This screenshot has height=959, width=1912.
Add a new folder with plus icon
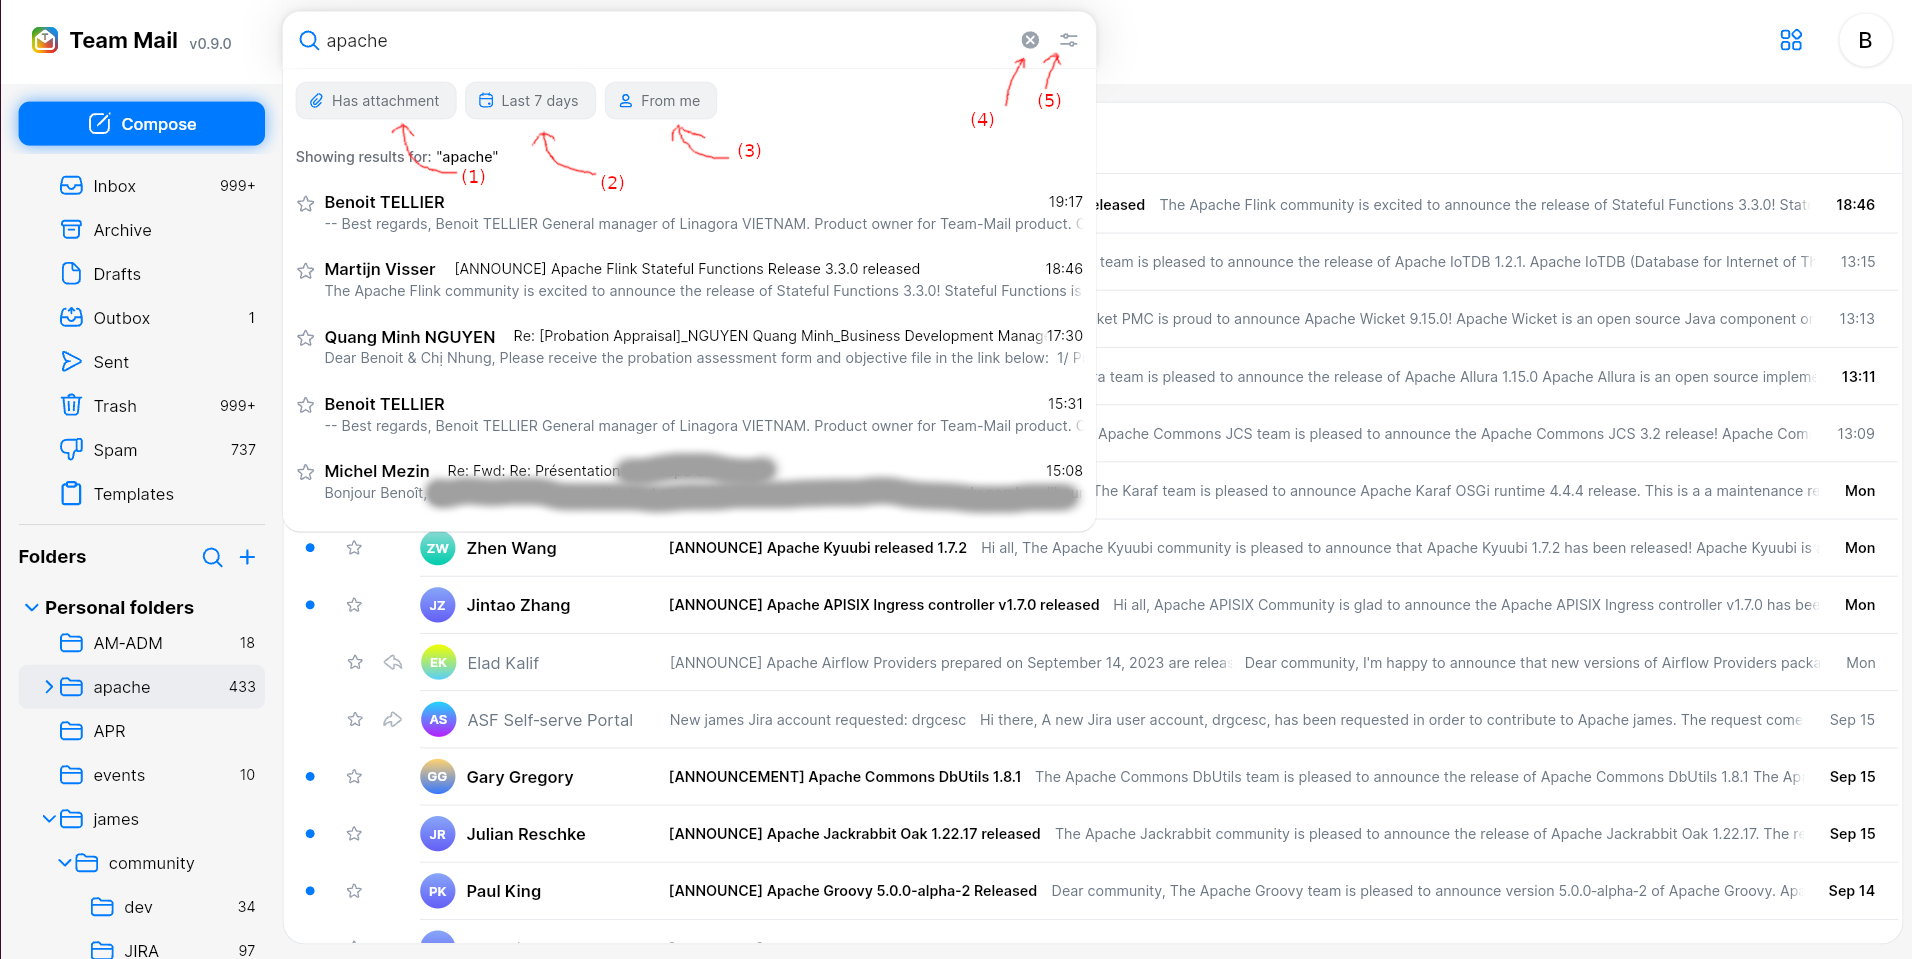point(248,557)
